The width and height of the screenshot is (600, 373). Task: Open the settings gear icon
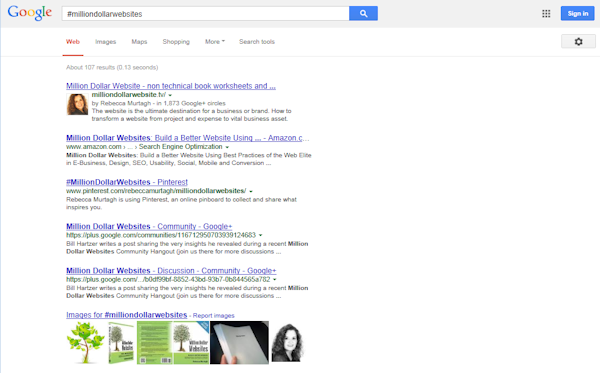point(578,41)
